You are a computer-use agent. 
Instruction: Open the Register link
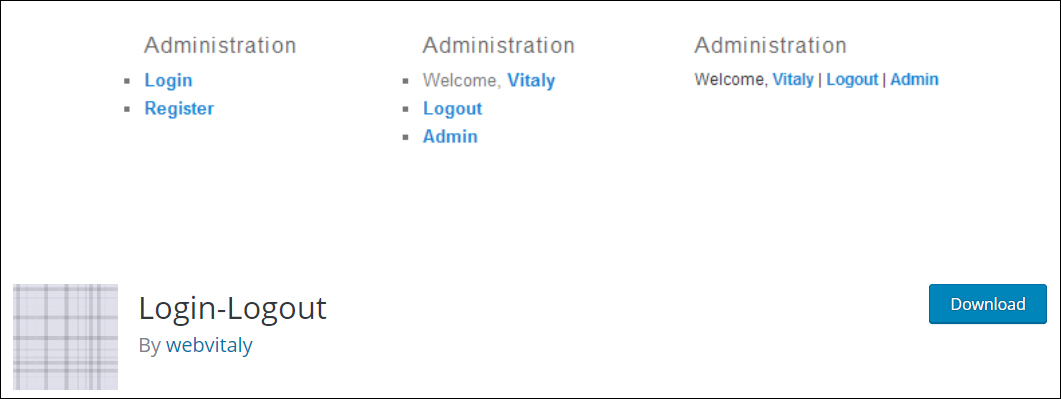pyautogui.click(x=179, y=108)
